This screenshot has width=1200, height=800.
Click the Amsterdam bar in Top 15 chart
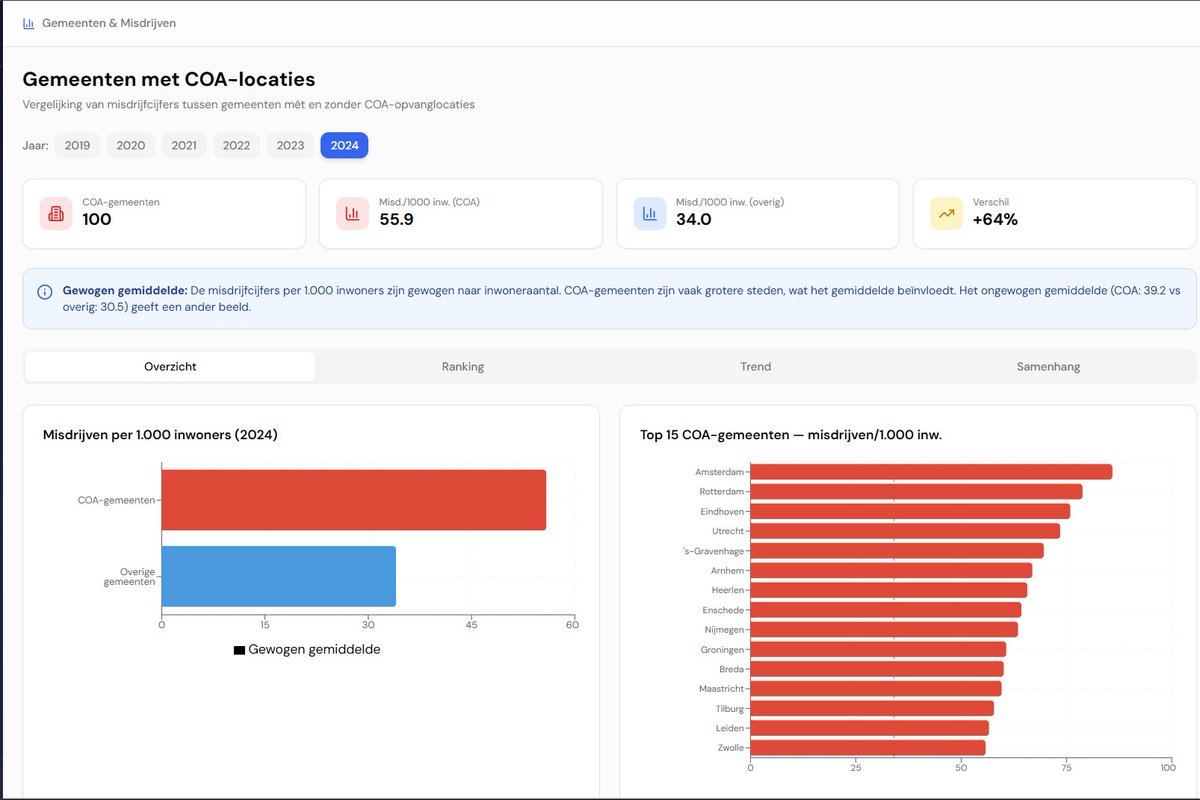click(x=931, y=472)
